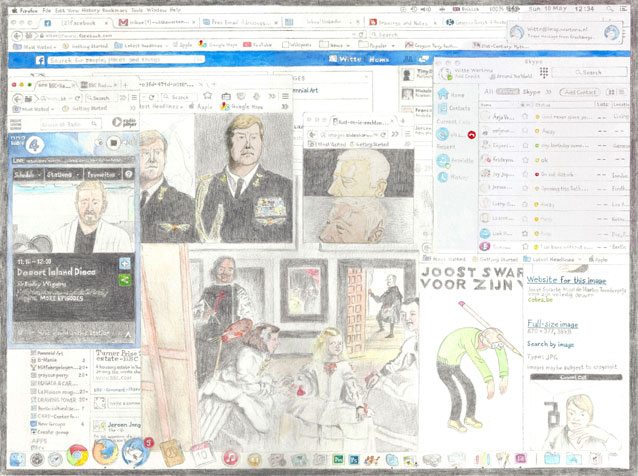Click MORE EPISODES in the radio player
The height and width of the screenshot is (476, 638).
point(61,299)
